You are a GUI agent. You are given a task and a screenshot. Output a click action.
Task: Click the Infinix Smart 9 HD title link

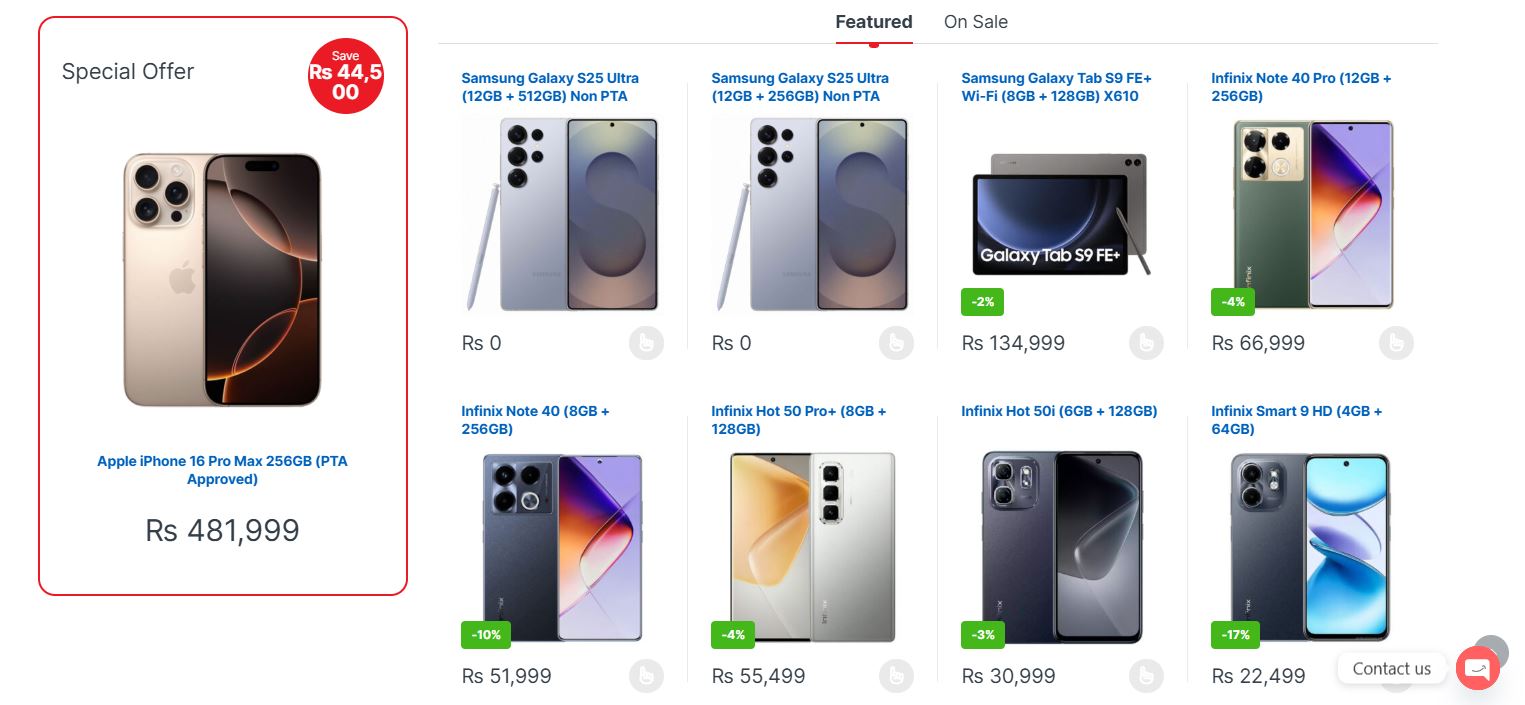(x=1296, y=420)
